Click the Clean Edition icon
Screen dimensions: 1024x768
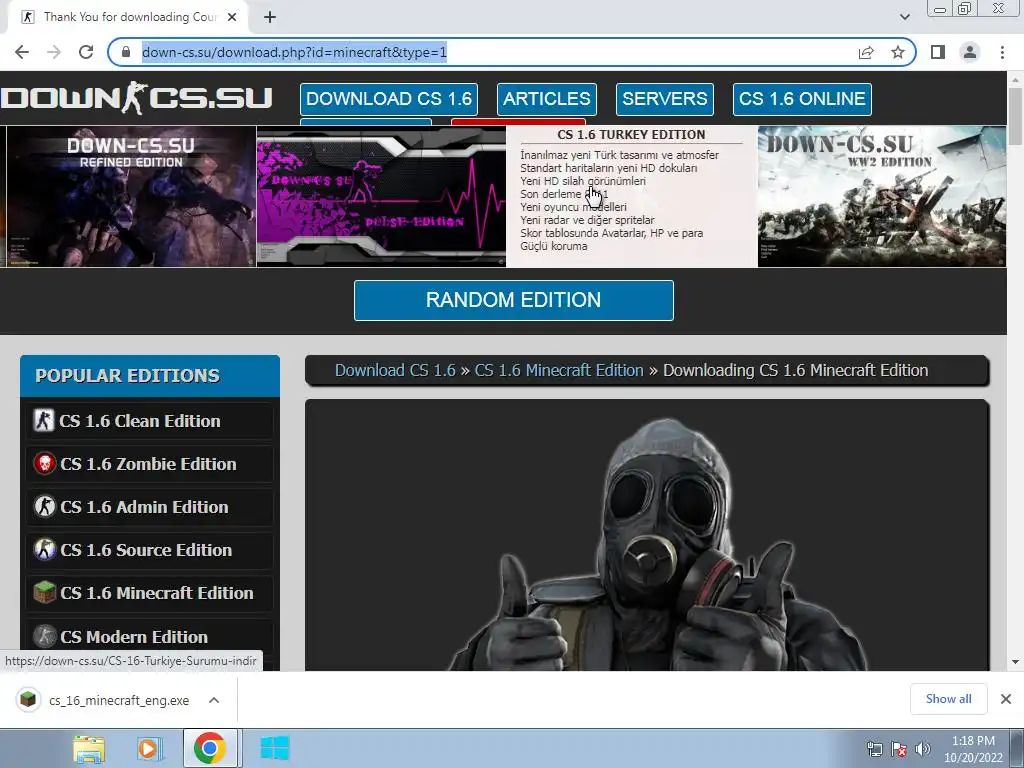(x=44, y=421)
